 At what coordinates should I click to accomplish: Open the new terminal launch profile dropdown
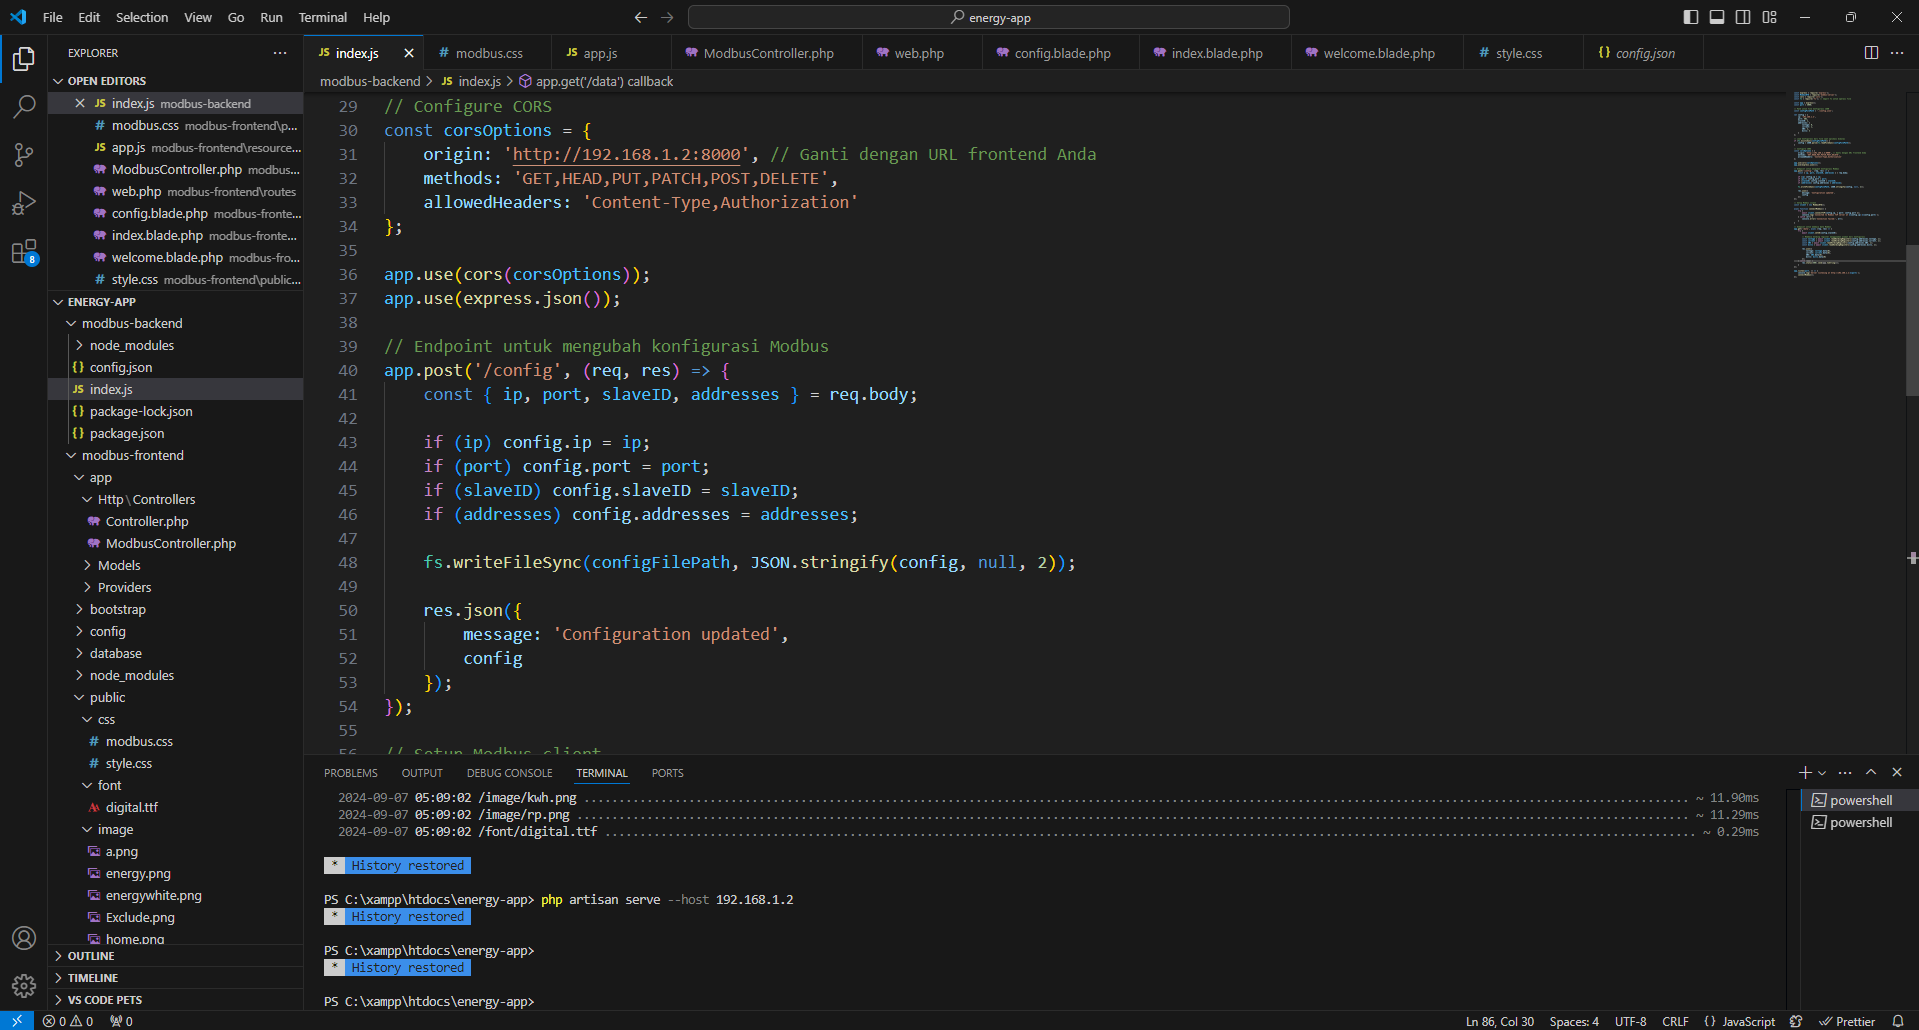(1822, 773)
